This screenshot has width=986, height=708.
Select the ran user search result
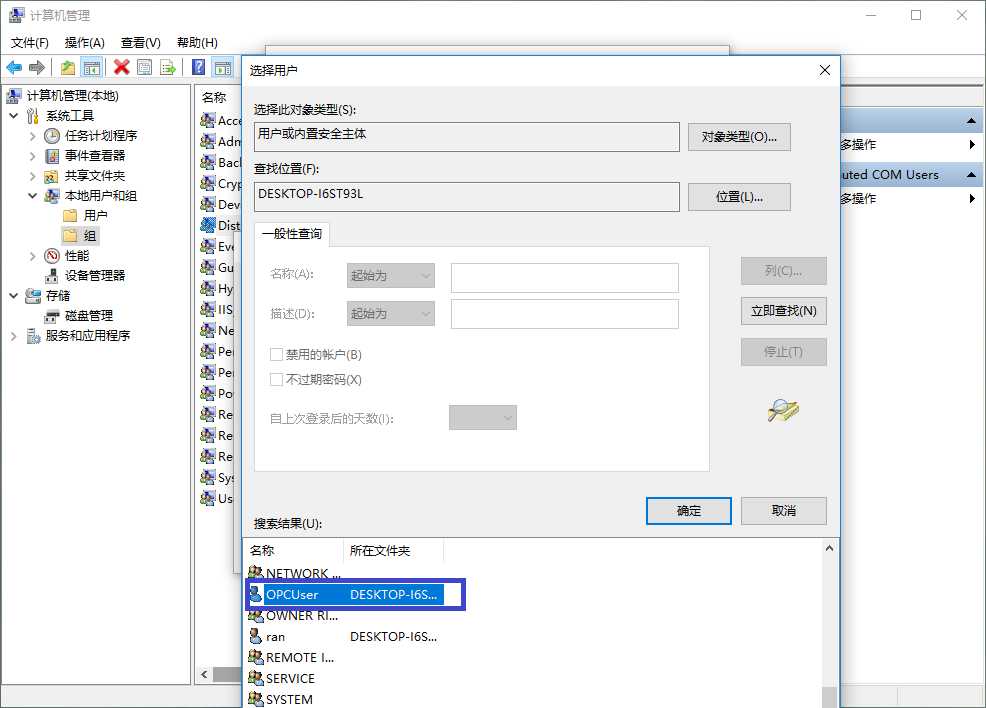click(x=343, y=636)
